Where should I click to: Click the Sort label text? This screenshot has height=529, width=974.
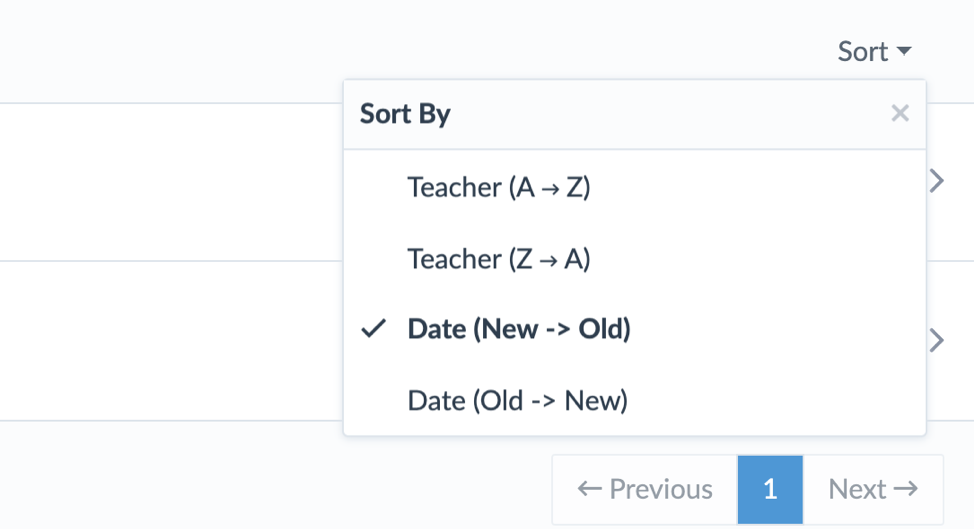click(x=862, y=51)
